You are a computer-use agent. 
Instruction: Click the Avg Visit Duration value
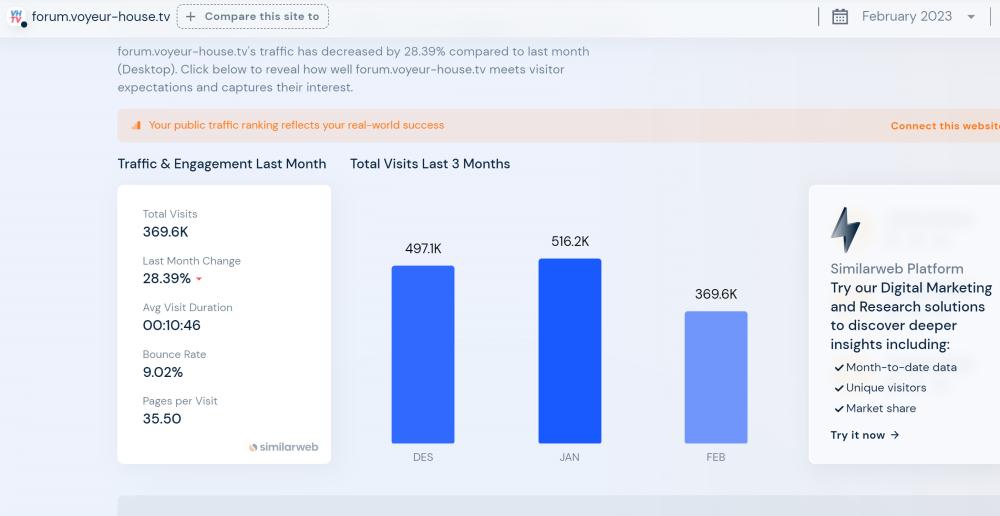coord(172,325)
